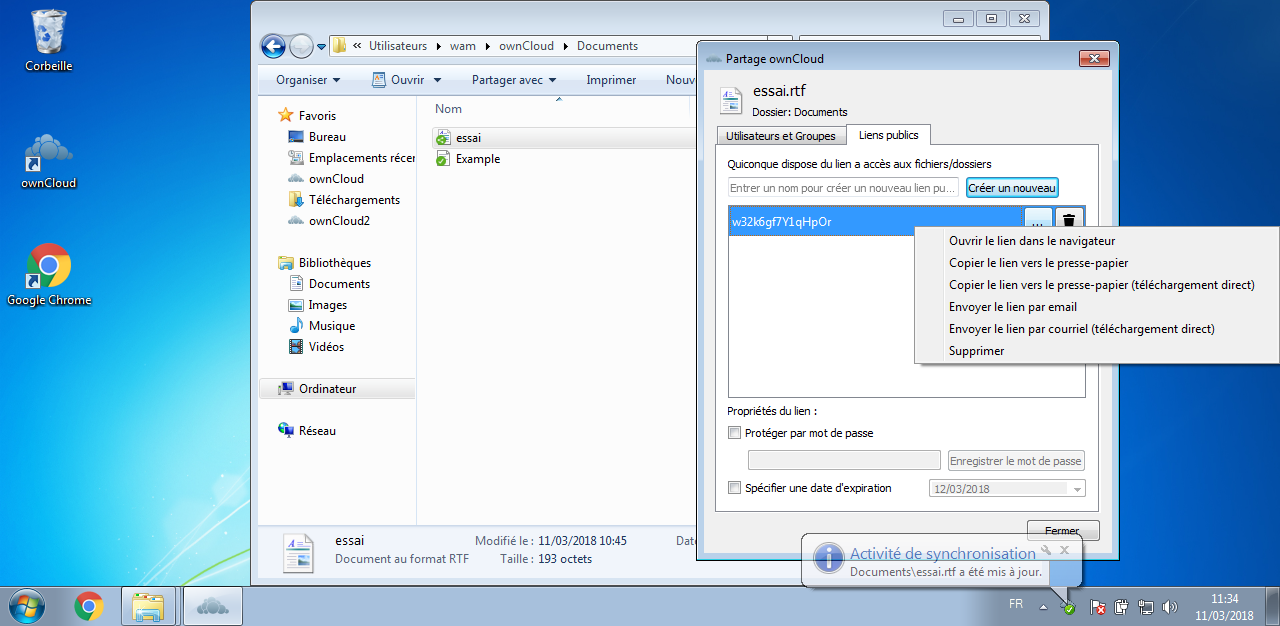Open the Vidéos library

326,347
